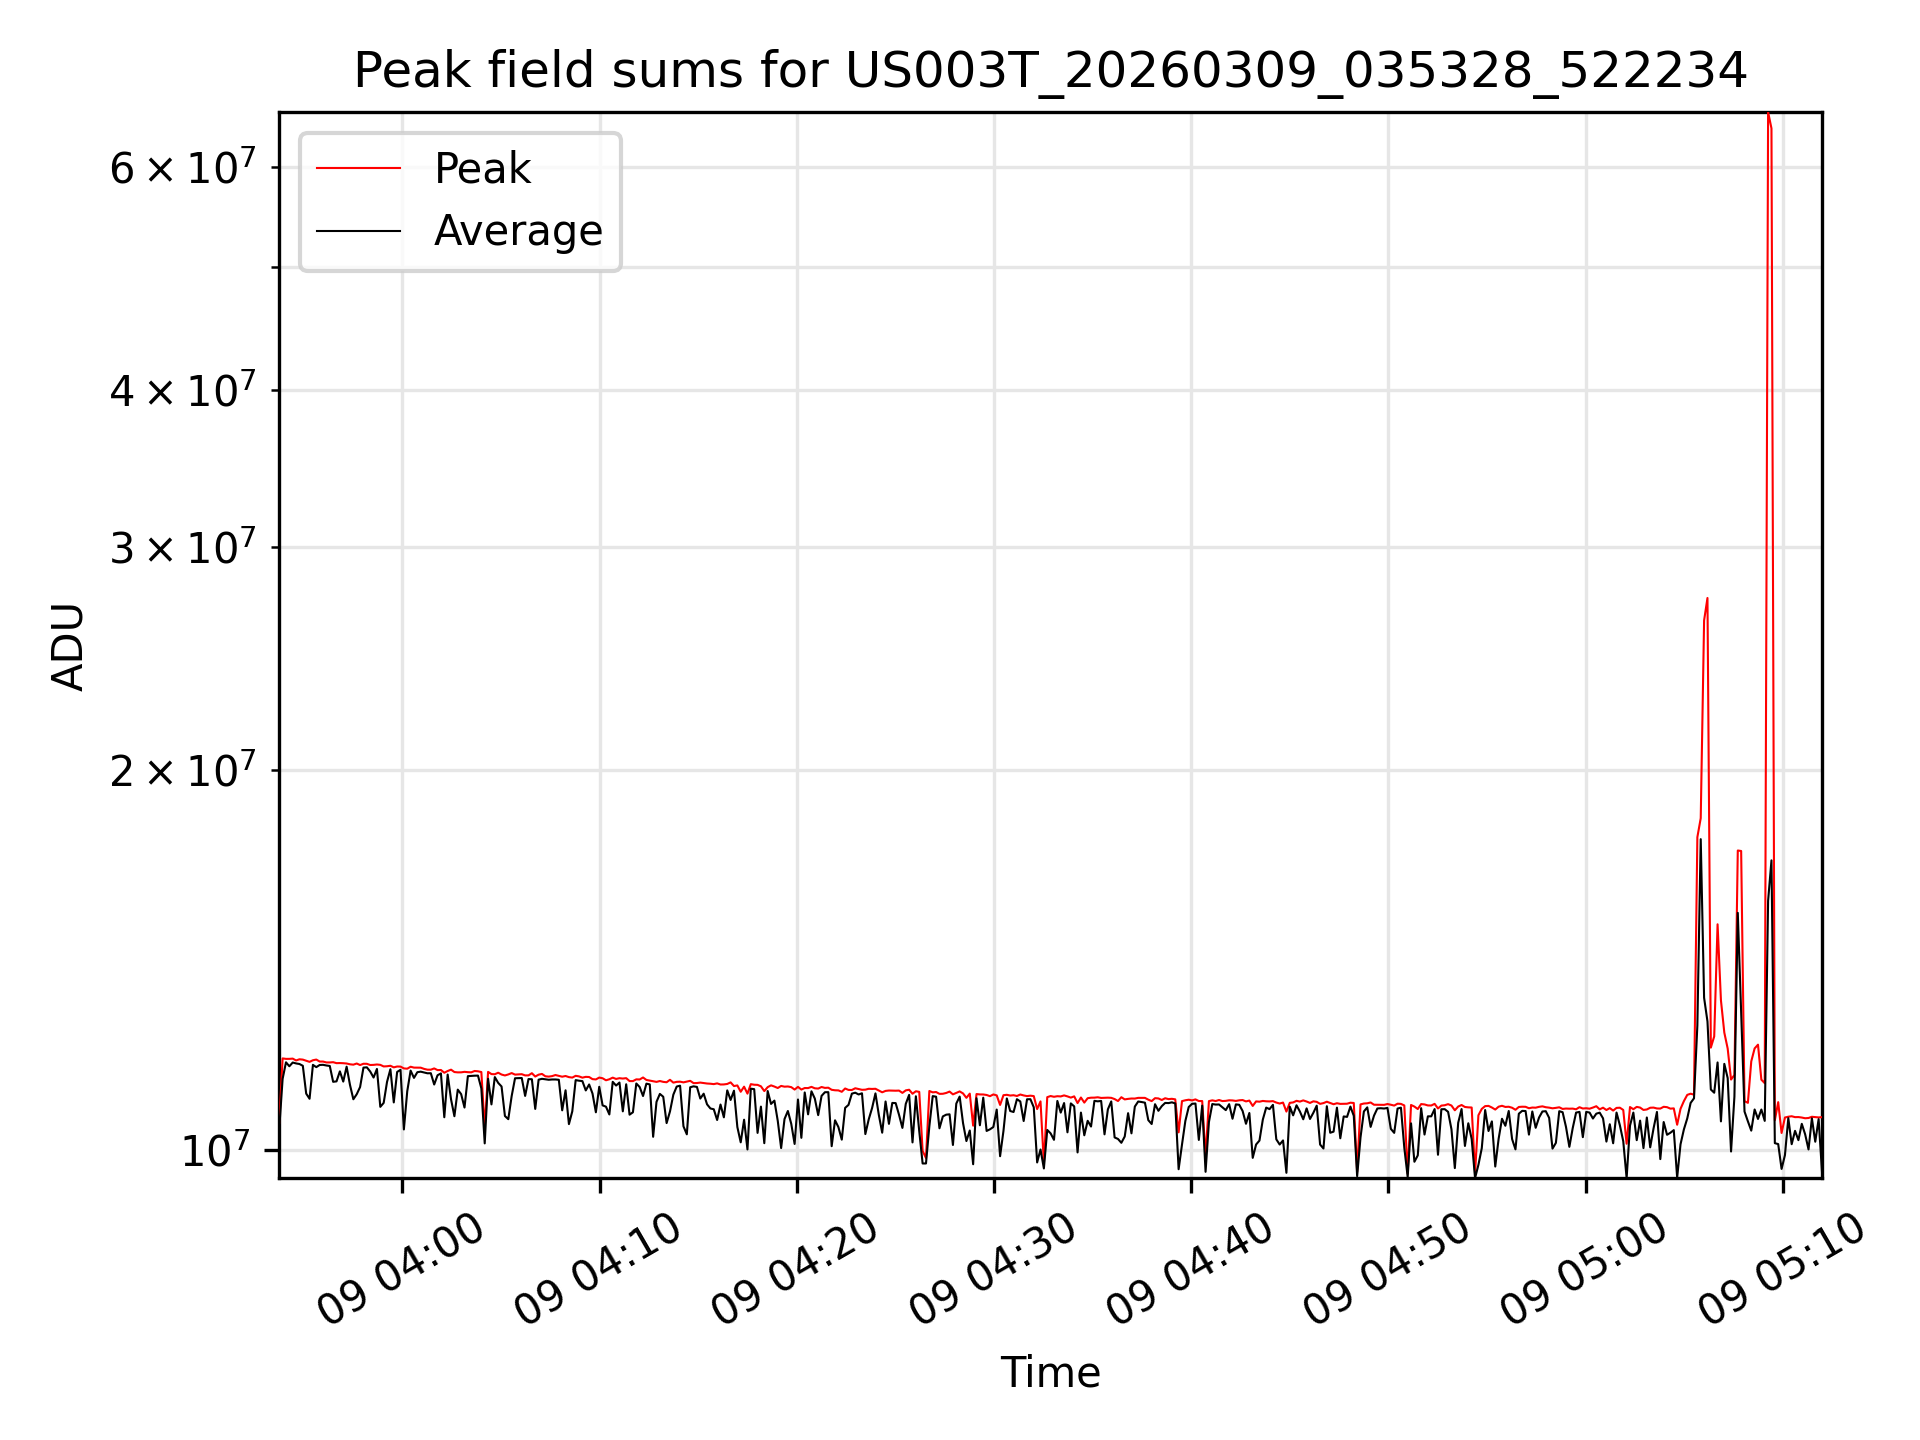Click the Peak legend label
The width and height of the screenshot is (1920, 1440).
[x=482, y=169]
